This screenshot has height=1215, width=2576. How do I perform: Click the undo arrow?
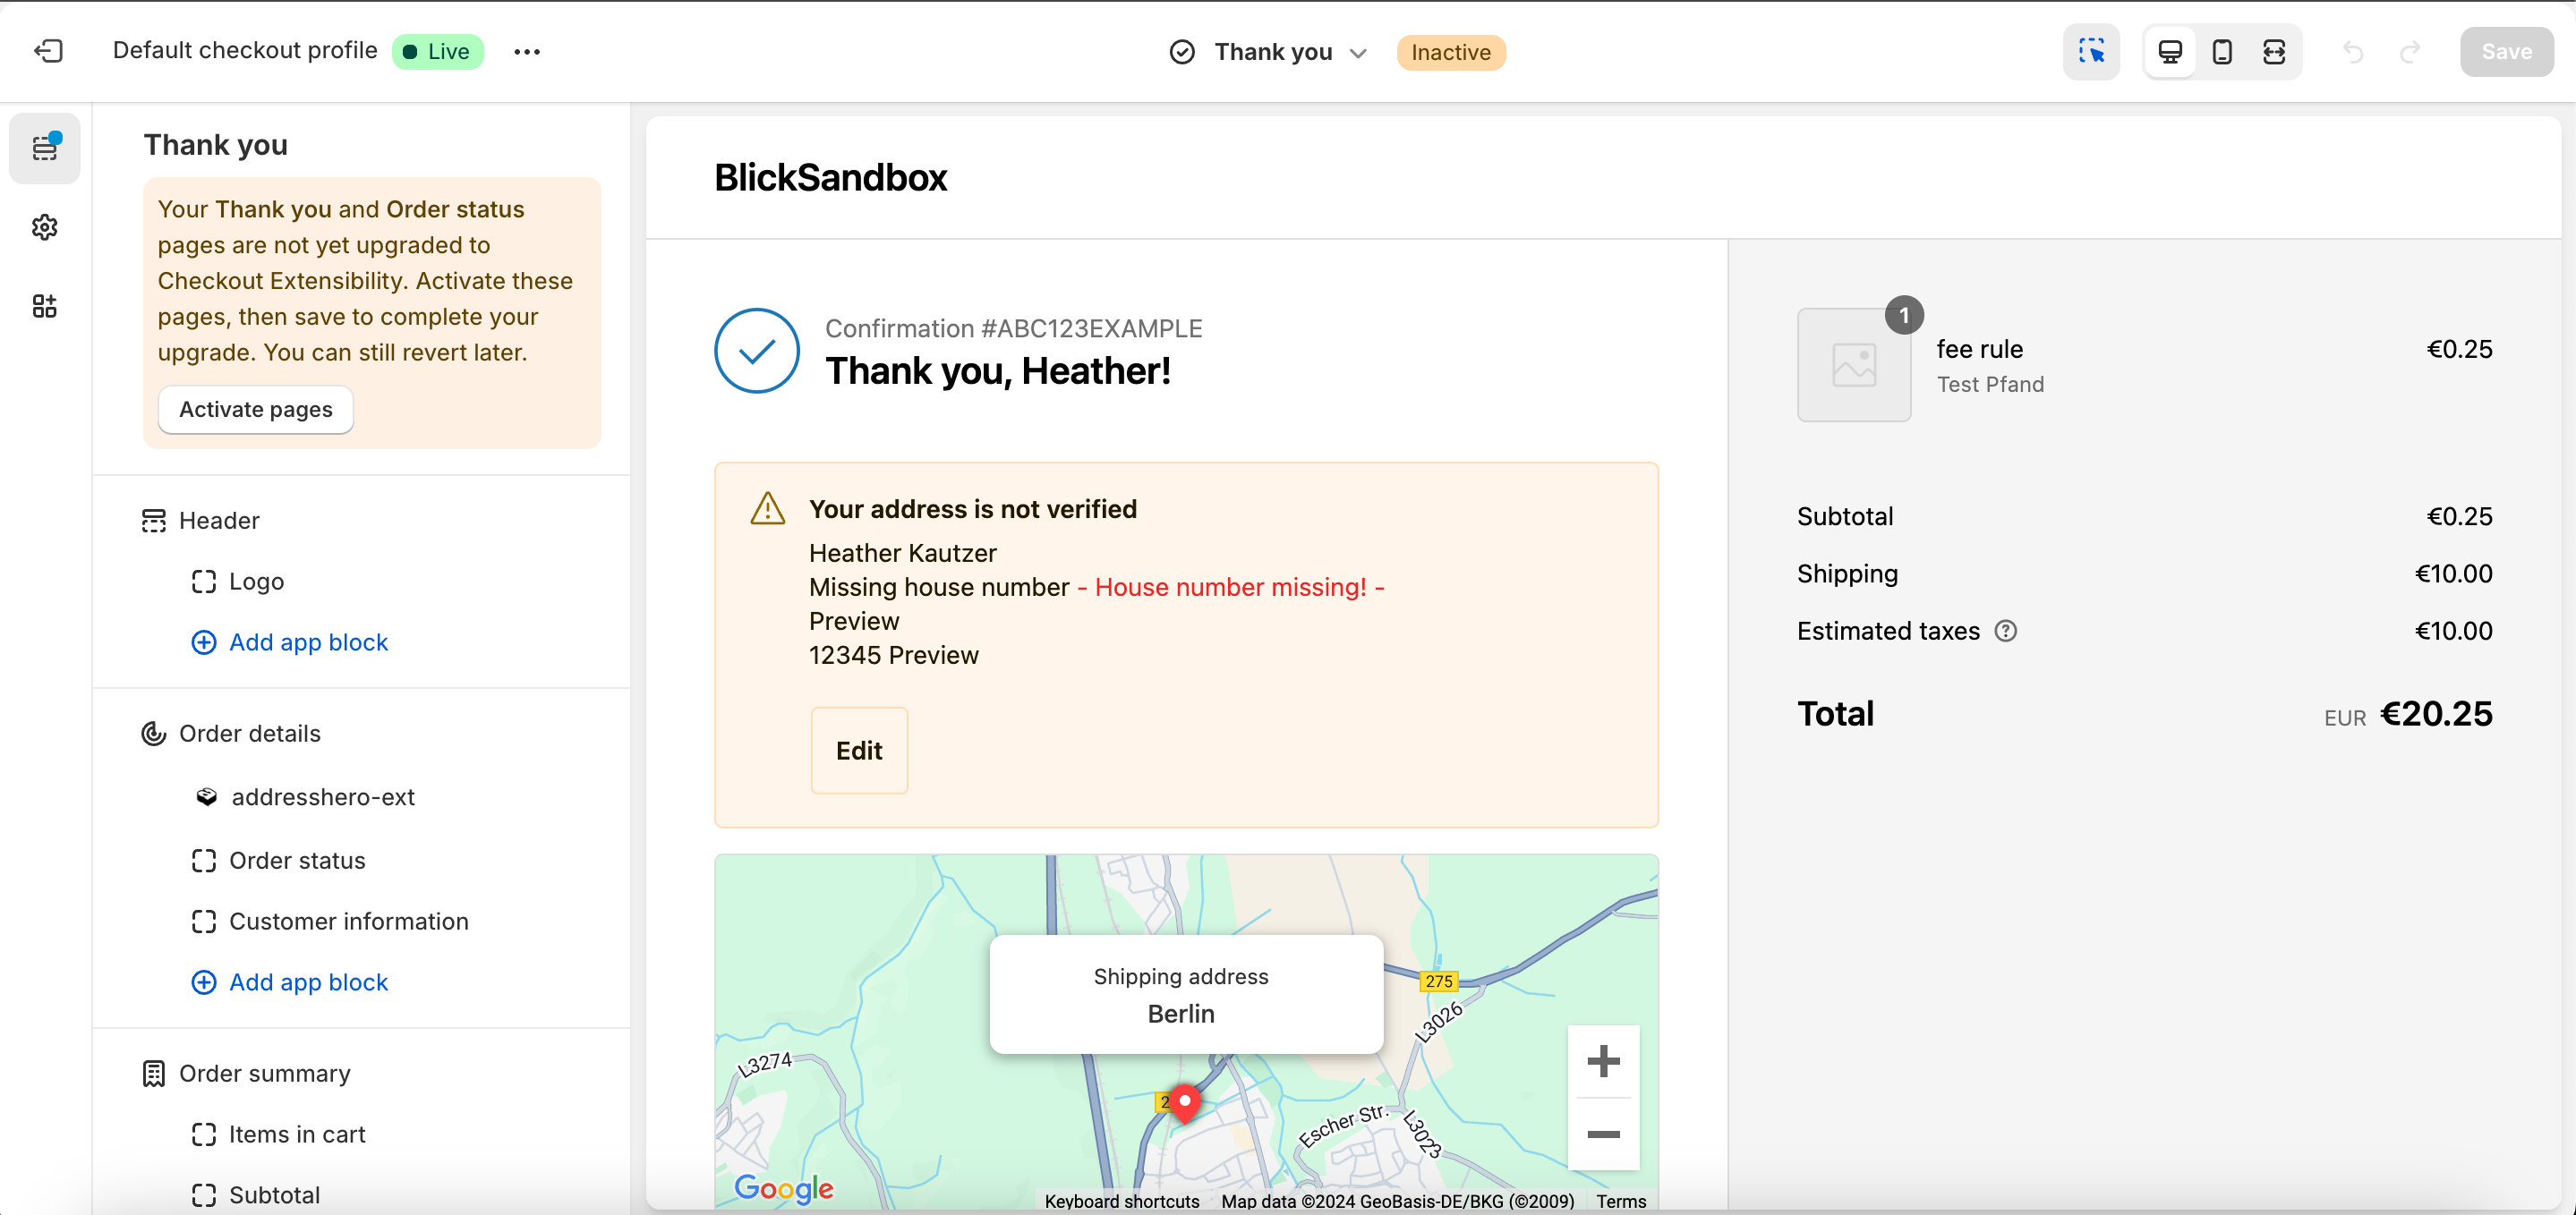tap(2353, 52)
